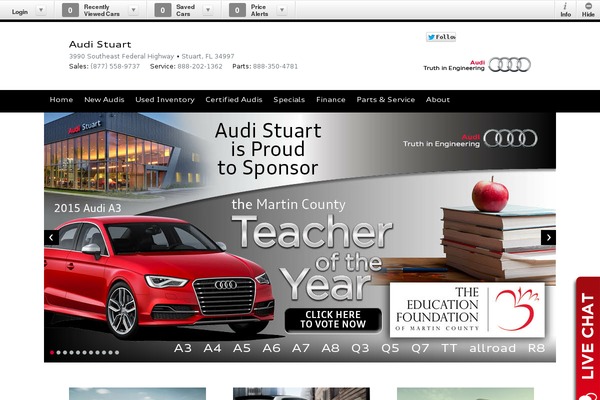Select the first red carousel dot
The width and height of the screenshot is (600, 400).
click(52, 353)
